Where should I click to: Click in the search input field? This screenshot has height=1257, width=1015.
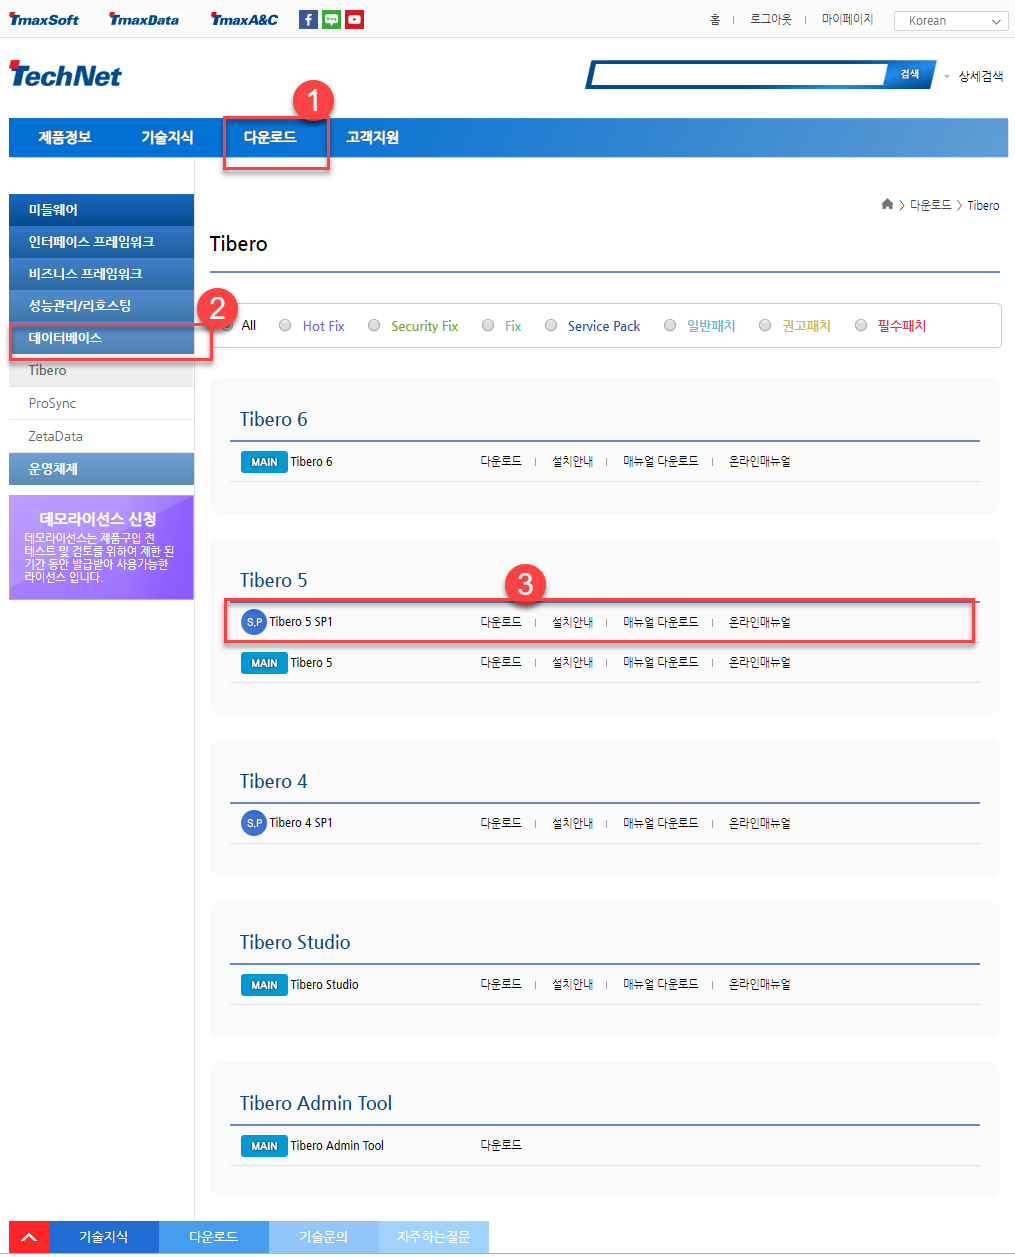click(x=740, y=74)
